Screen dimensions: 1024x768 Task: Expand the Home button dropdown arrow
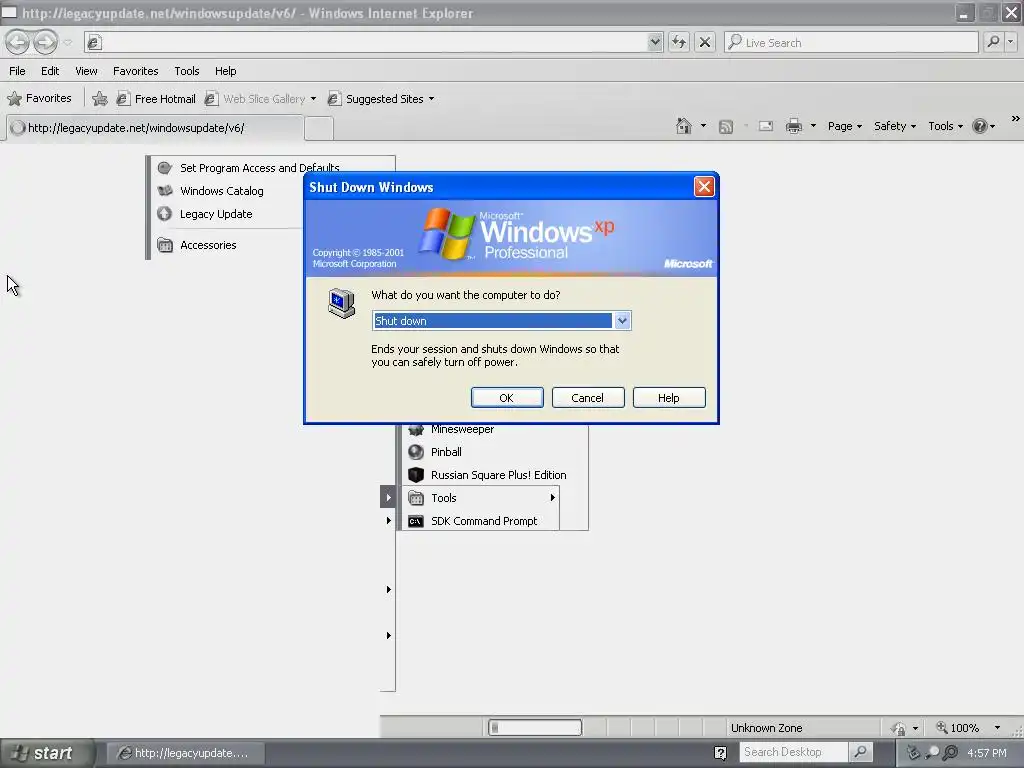coord(703,125)
